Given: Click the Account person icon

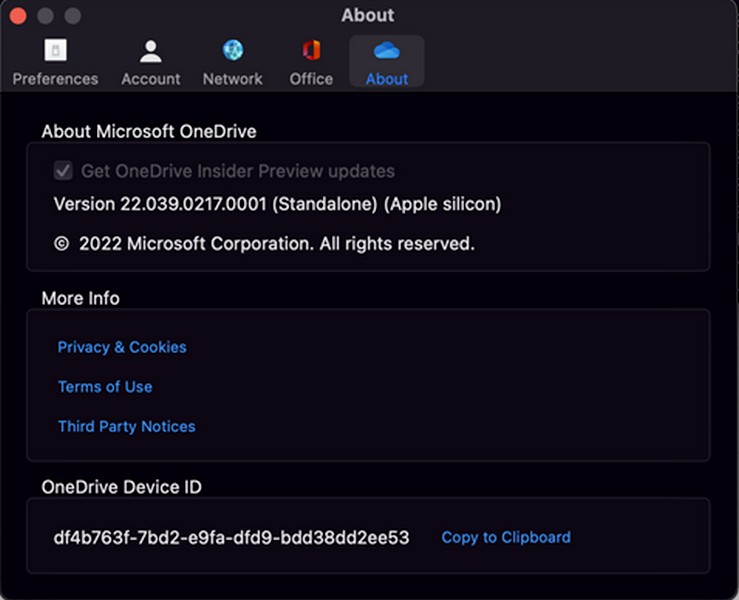Looking at the screenshot, I should coord(151,51).
